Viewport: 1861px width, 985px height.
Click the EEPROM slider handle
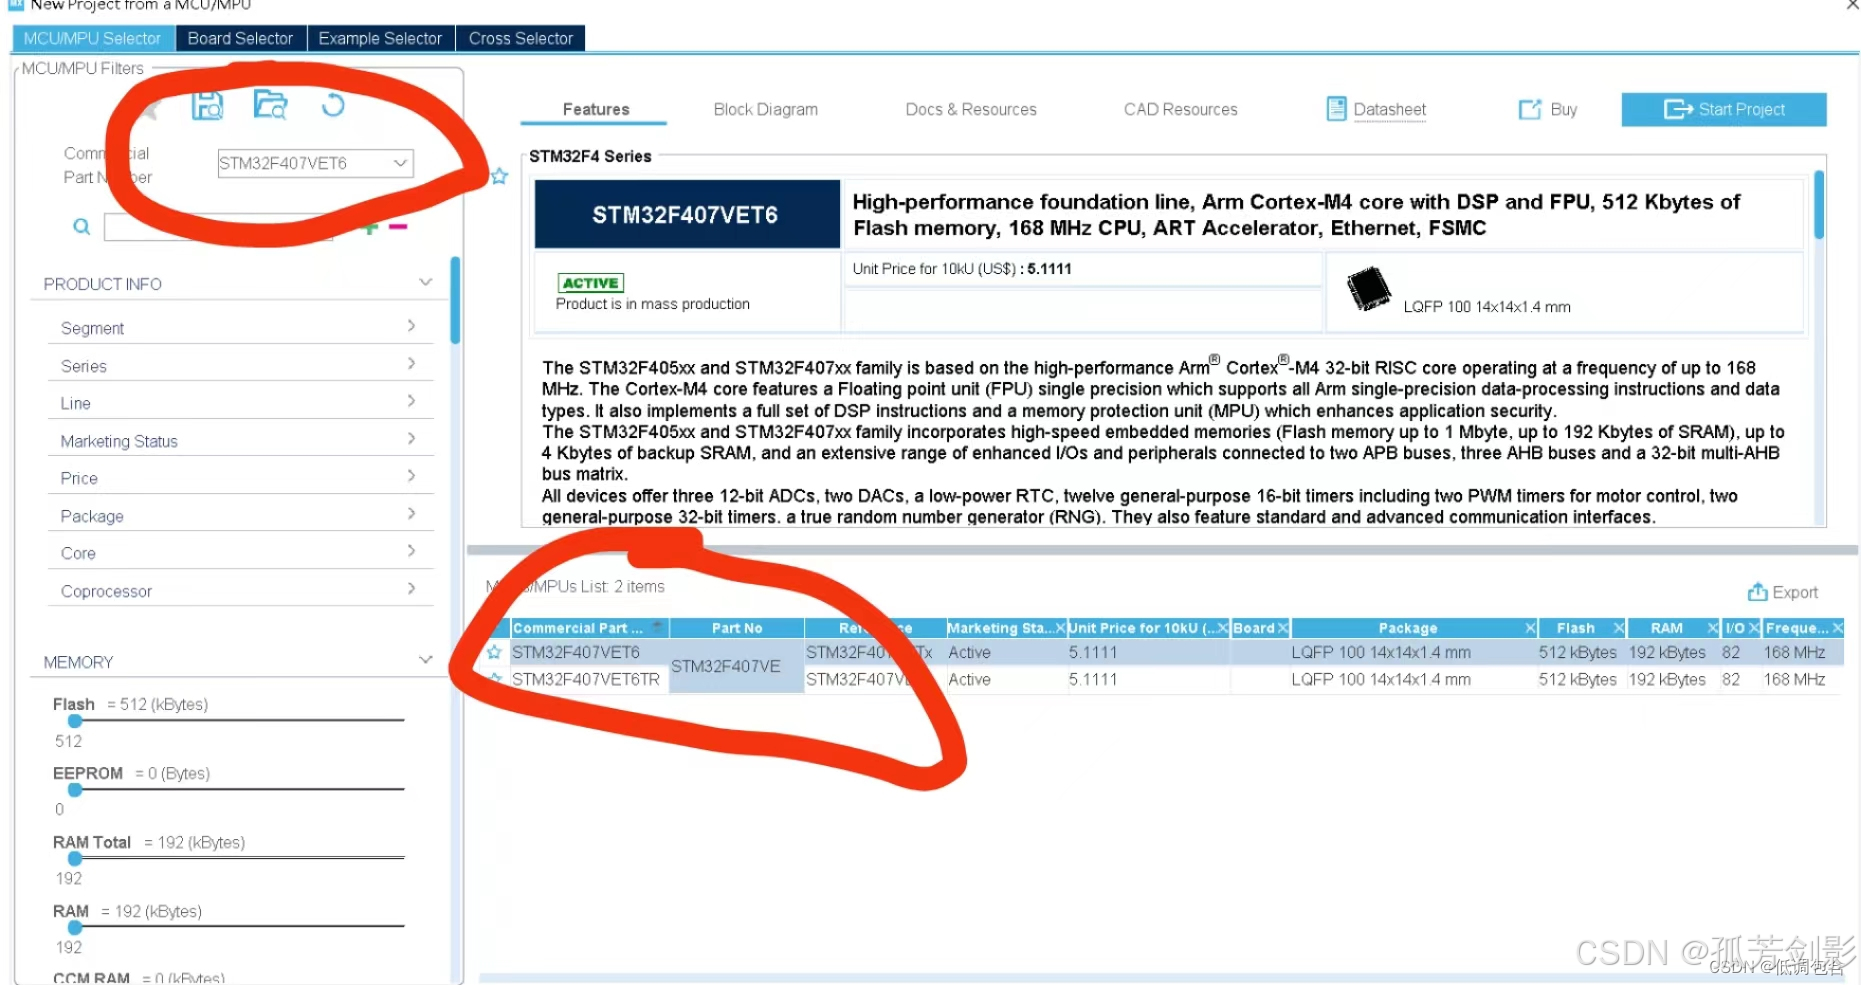[75, 790]
